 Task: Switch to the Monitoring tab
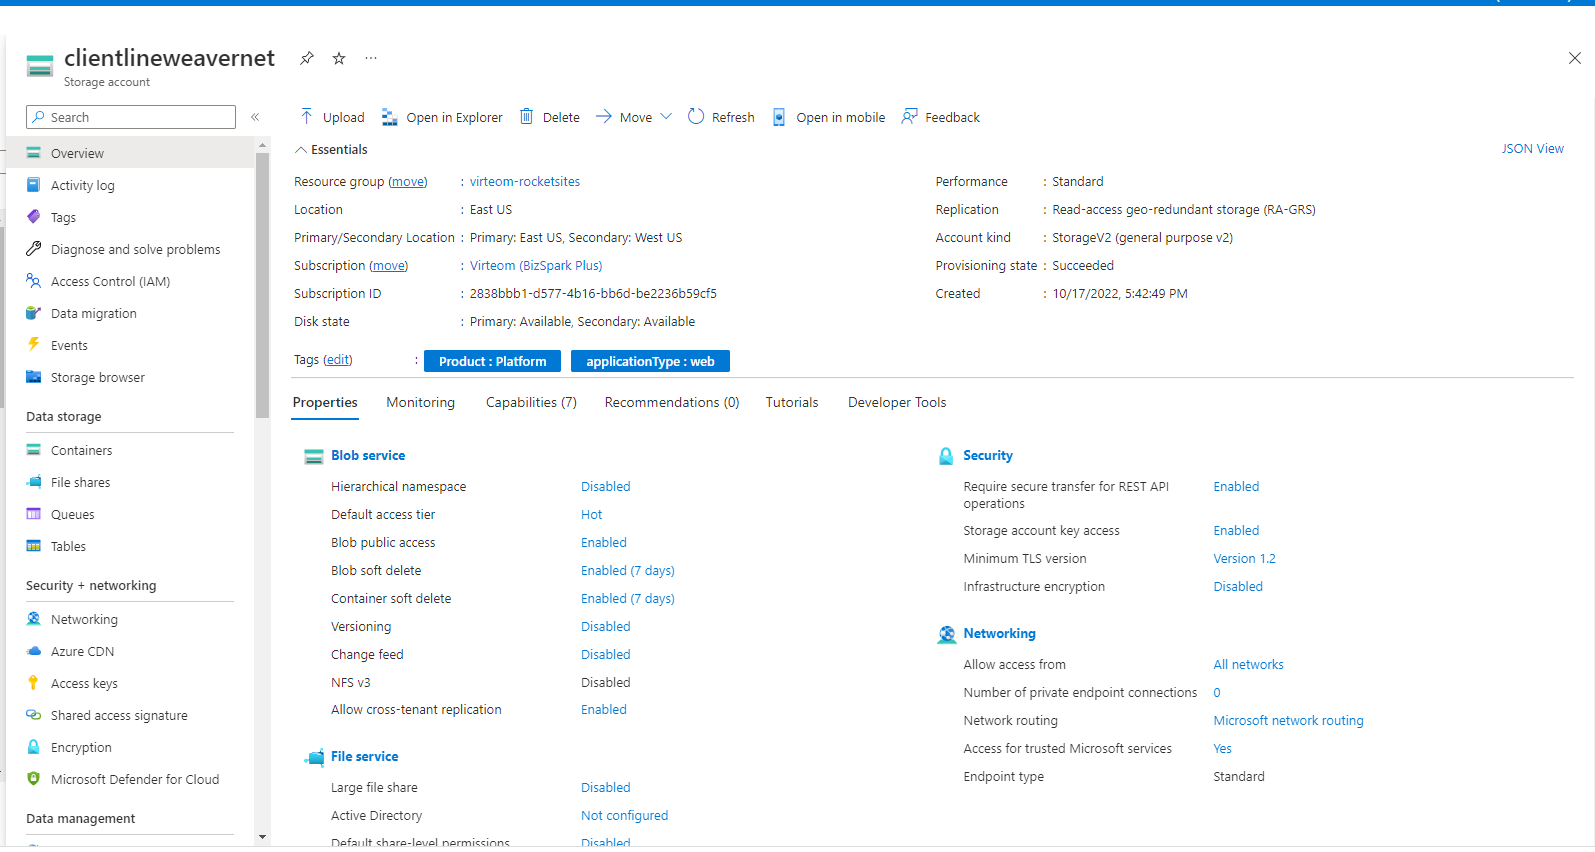pyautogui.click(x=420, y=402)
